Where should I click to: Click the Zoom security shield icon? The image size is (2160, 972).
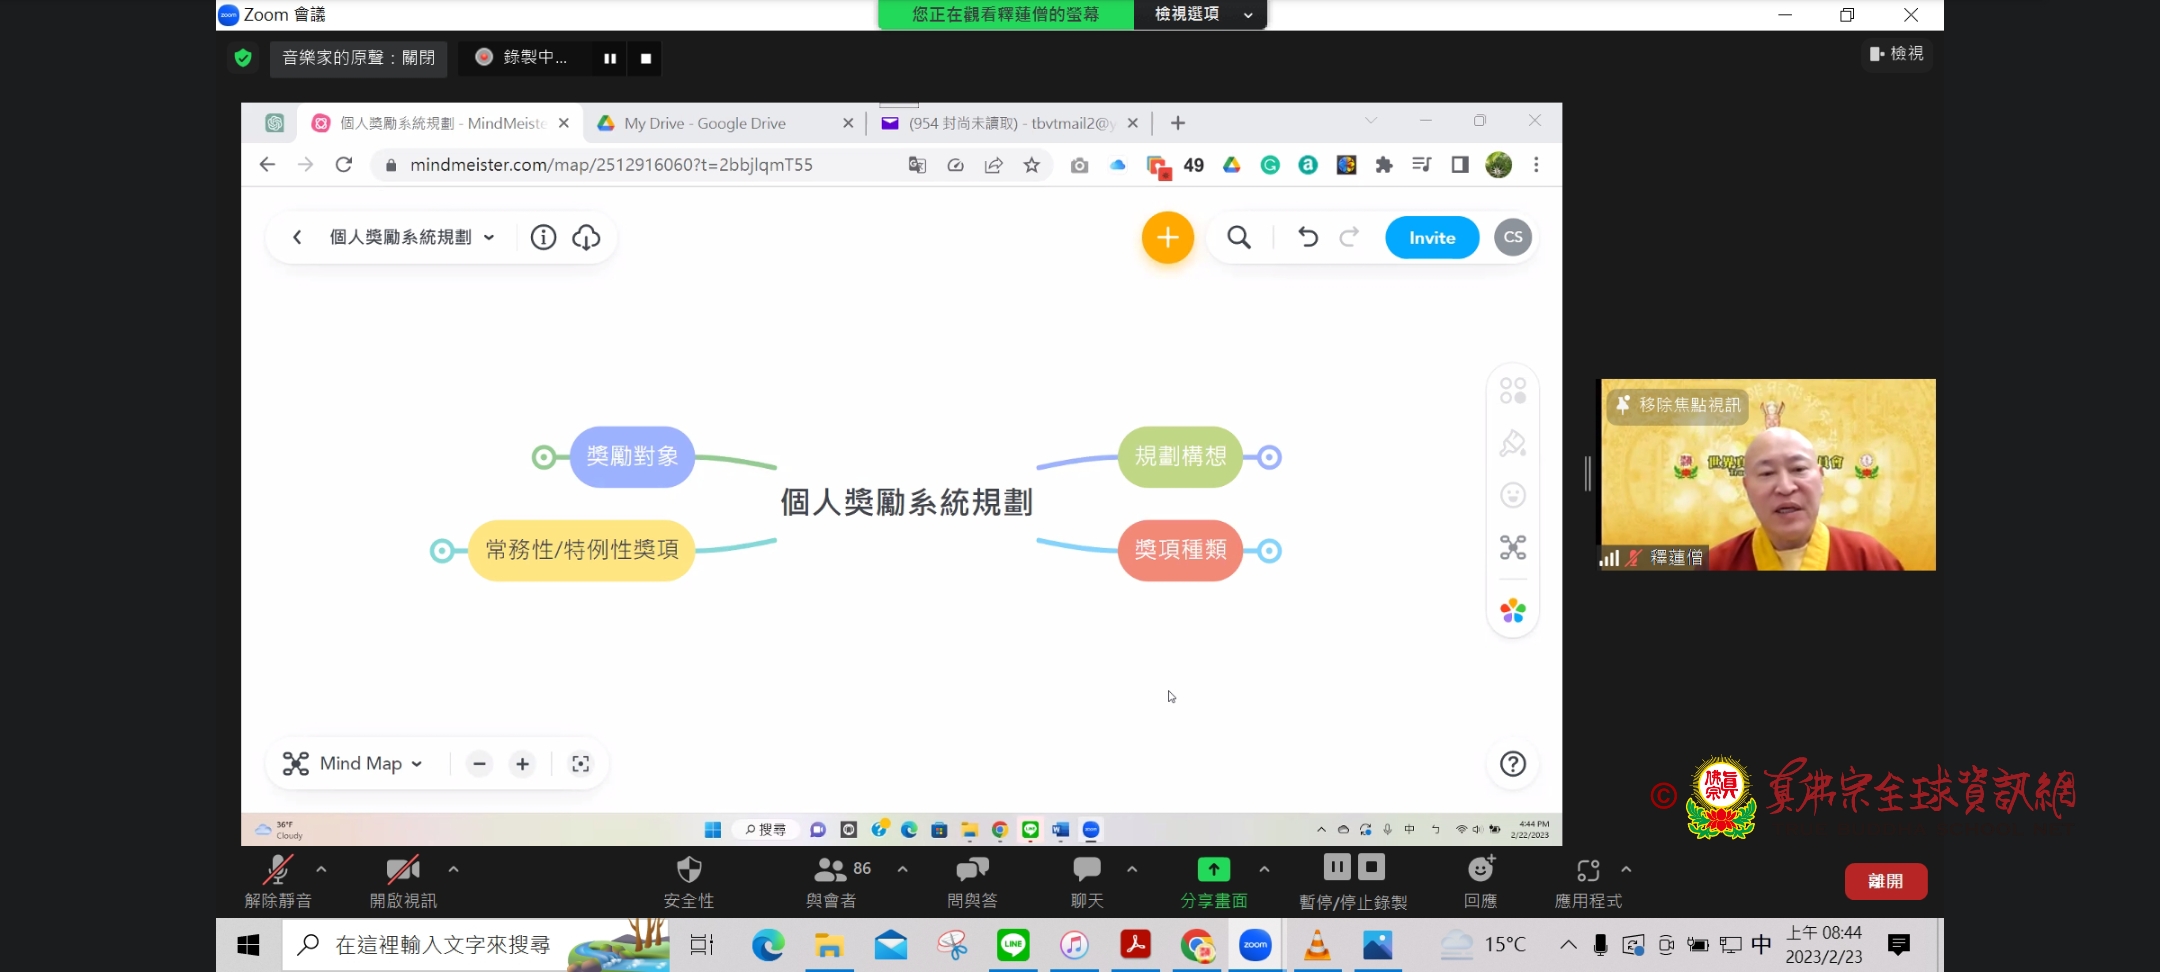pos(689,870)
